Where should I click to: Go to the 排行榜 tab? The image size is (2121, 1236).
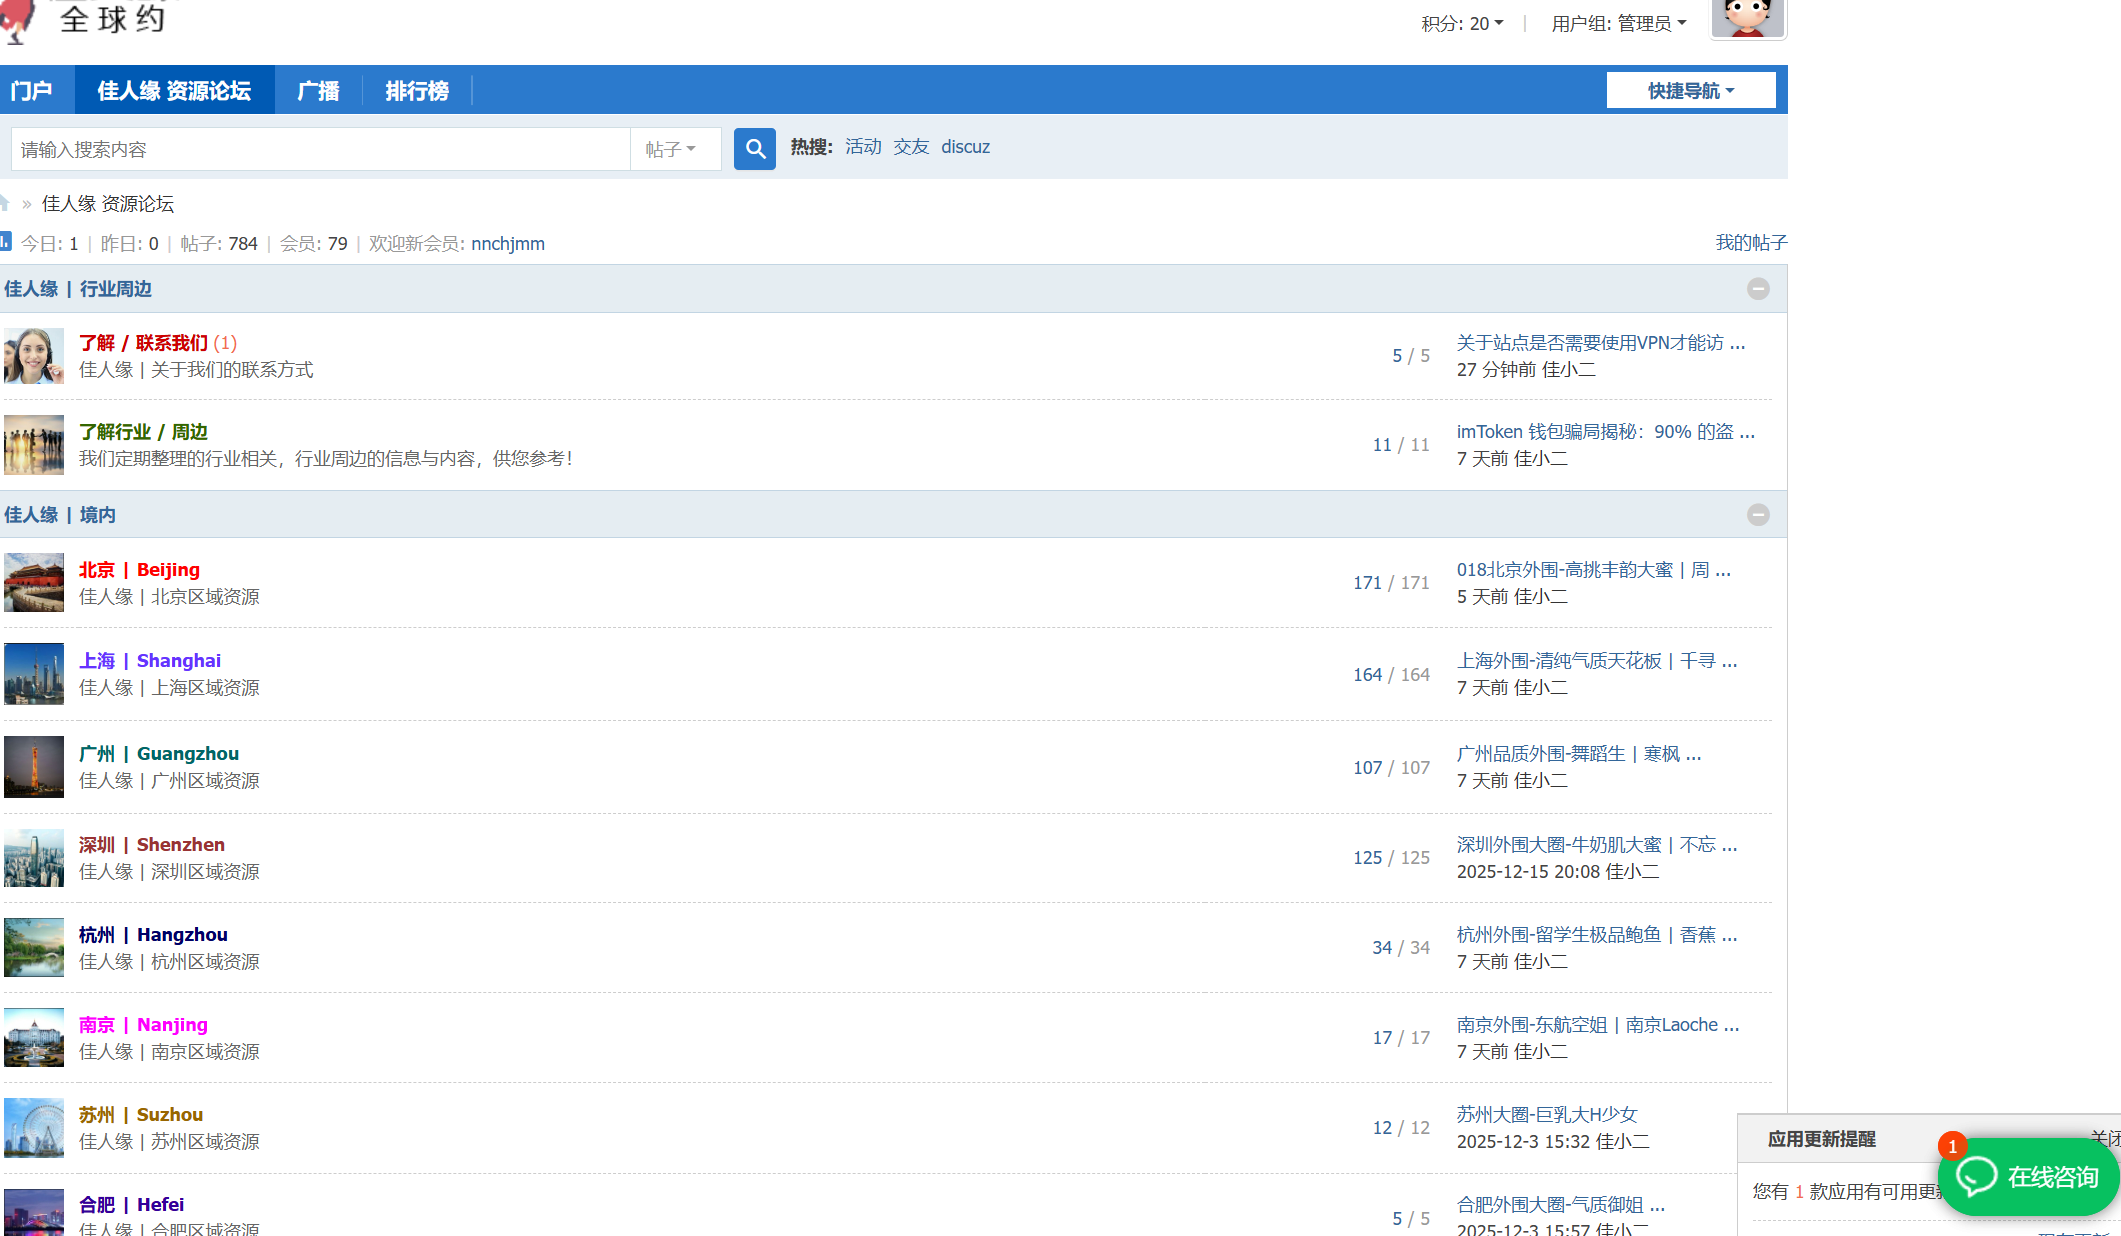[417, 91]
